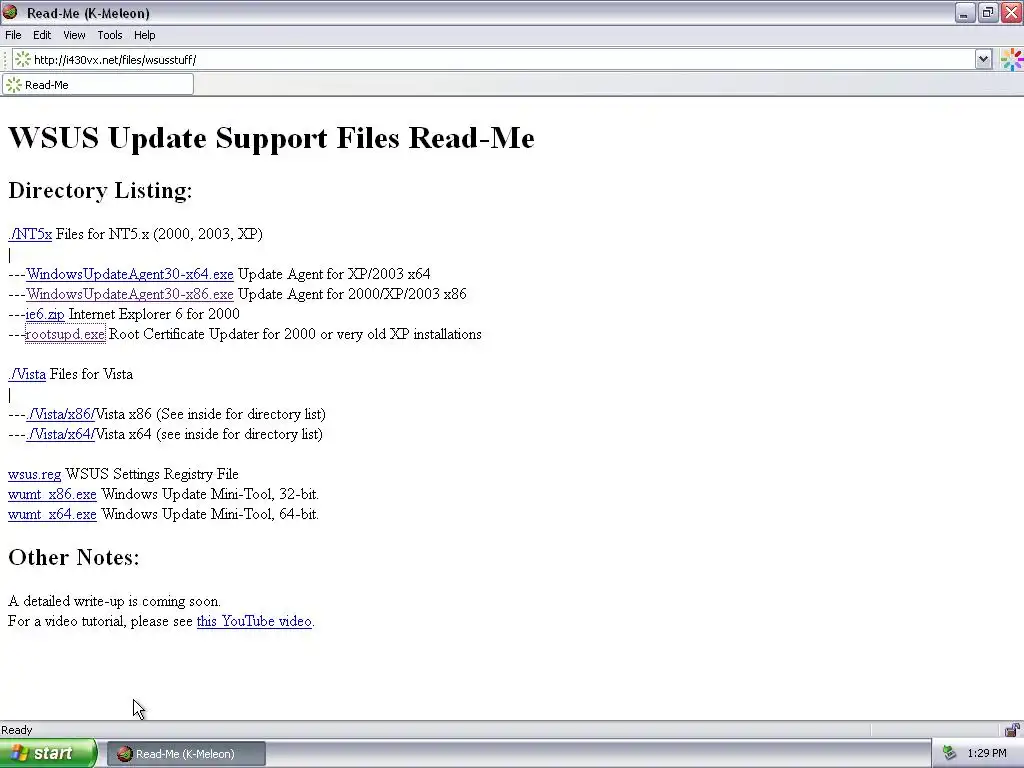Download the wsus.reg registry file
The height and width of the screenshot is (768, 1024).
tap(35, 474)
